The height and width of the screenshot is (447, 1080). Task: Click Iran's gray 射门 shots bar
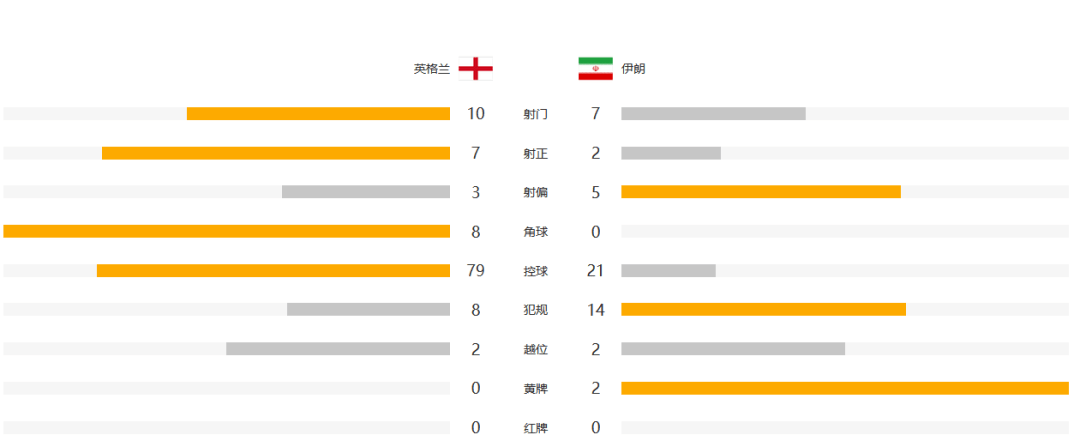point(713,114)
